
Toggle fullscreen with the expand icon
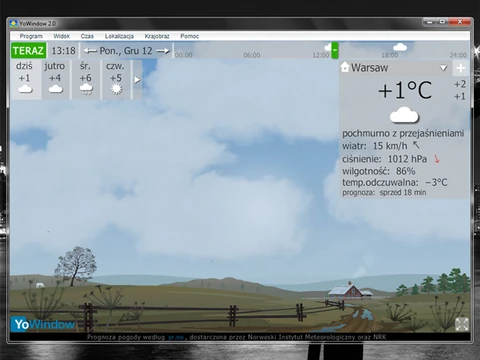[x=462, y=324]
